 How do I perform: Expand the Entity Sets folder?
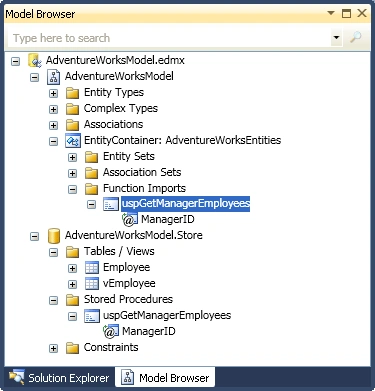coord(72,157)
